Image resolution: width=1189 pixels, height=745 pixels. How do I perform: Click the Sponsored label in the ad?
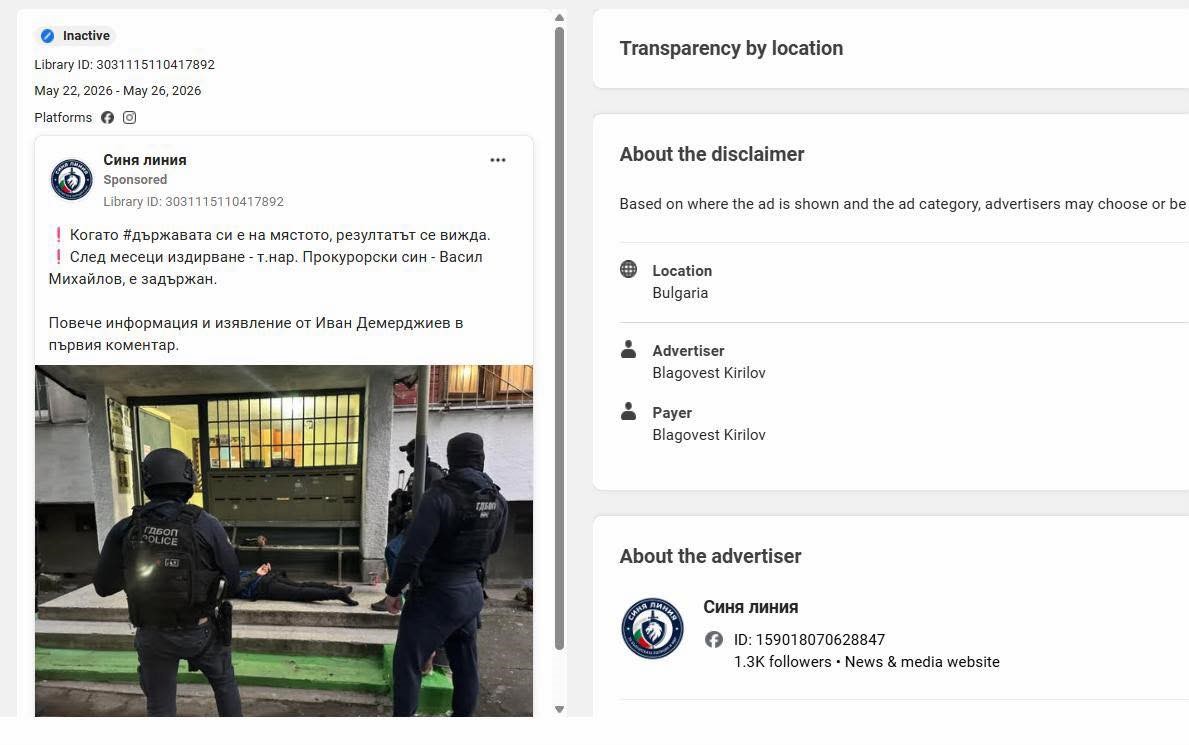[135, 180]
